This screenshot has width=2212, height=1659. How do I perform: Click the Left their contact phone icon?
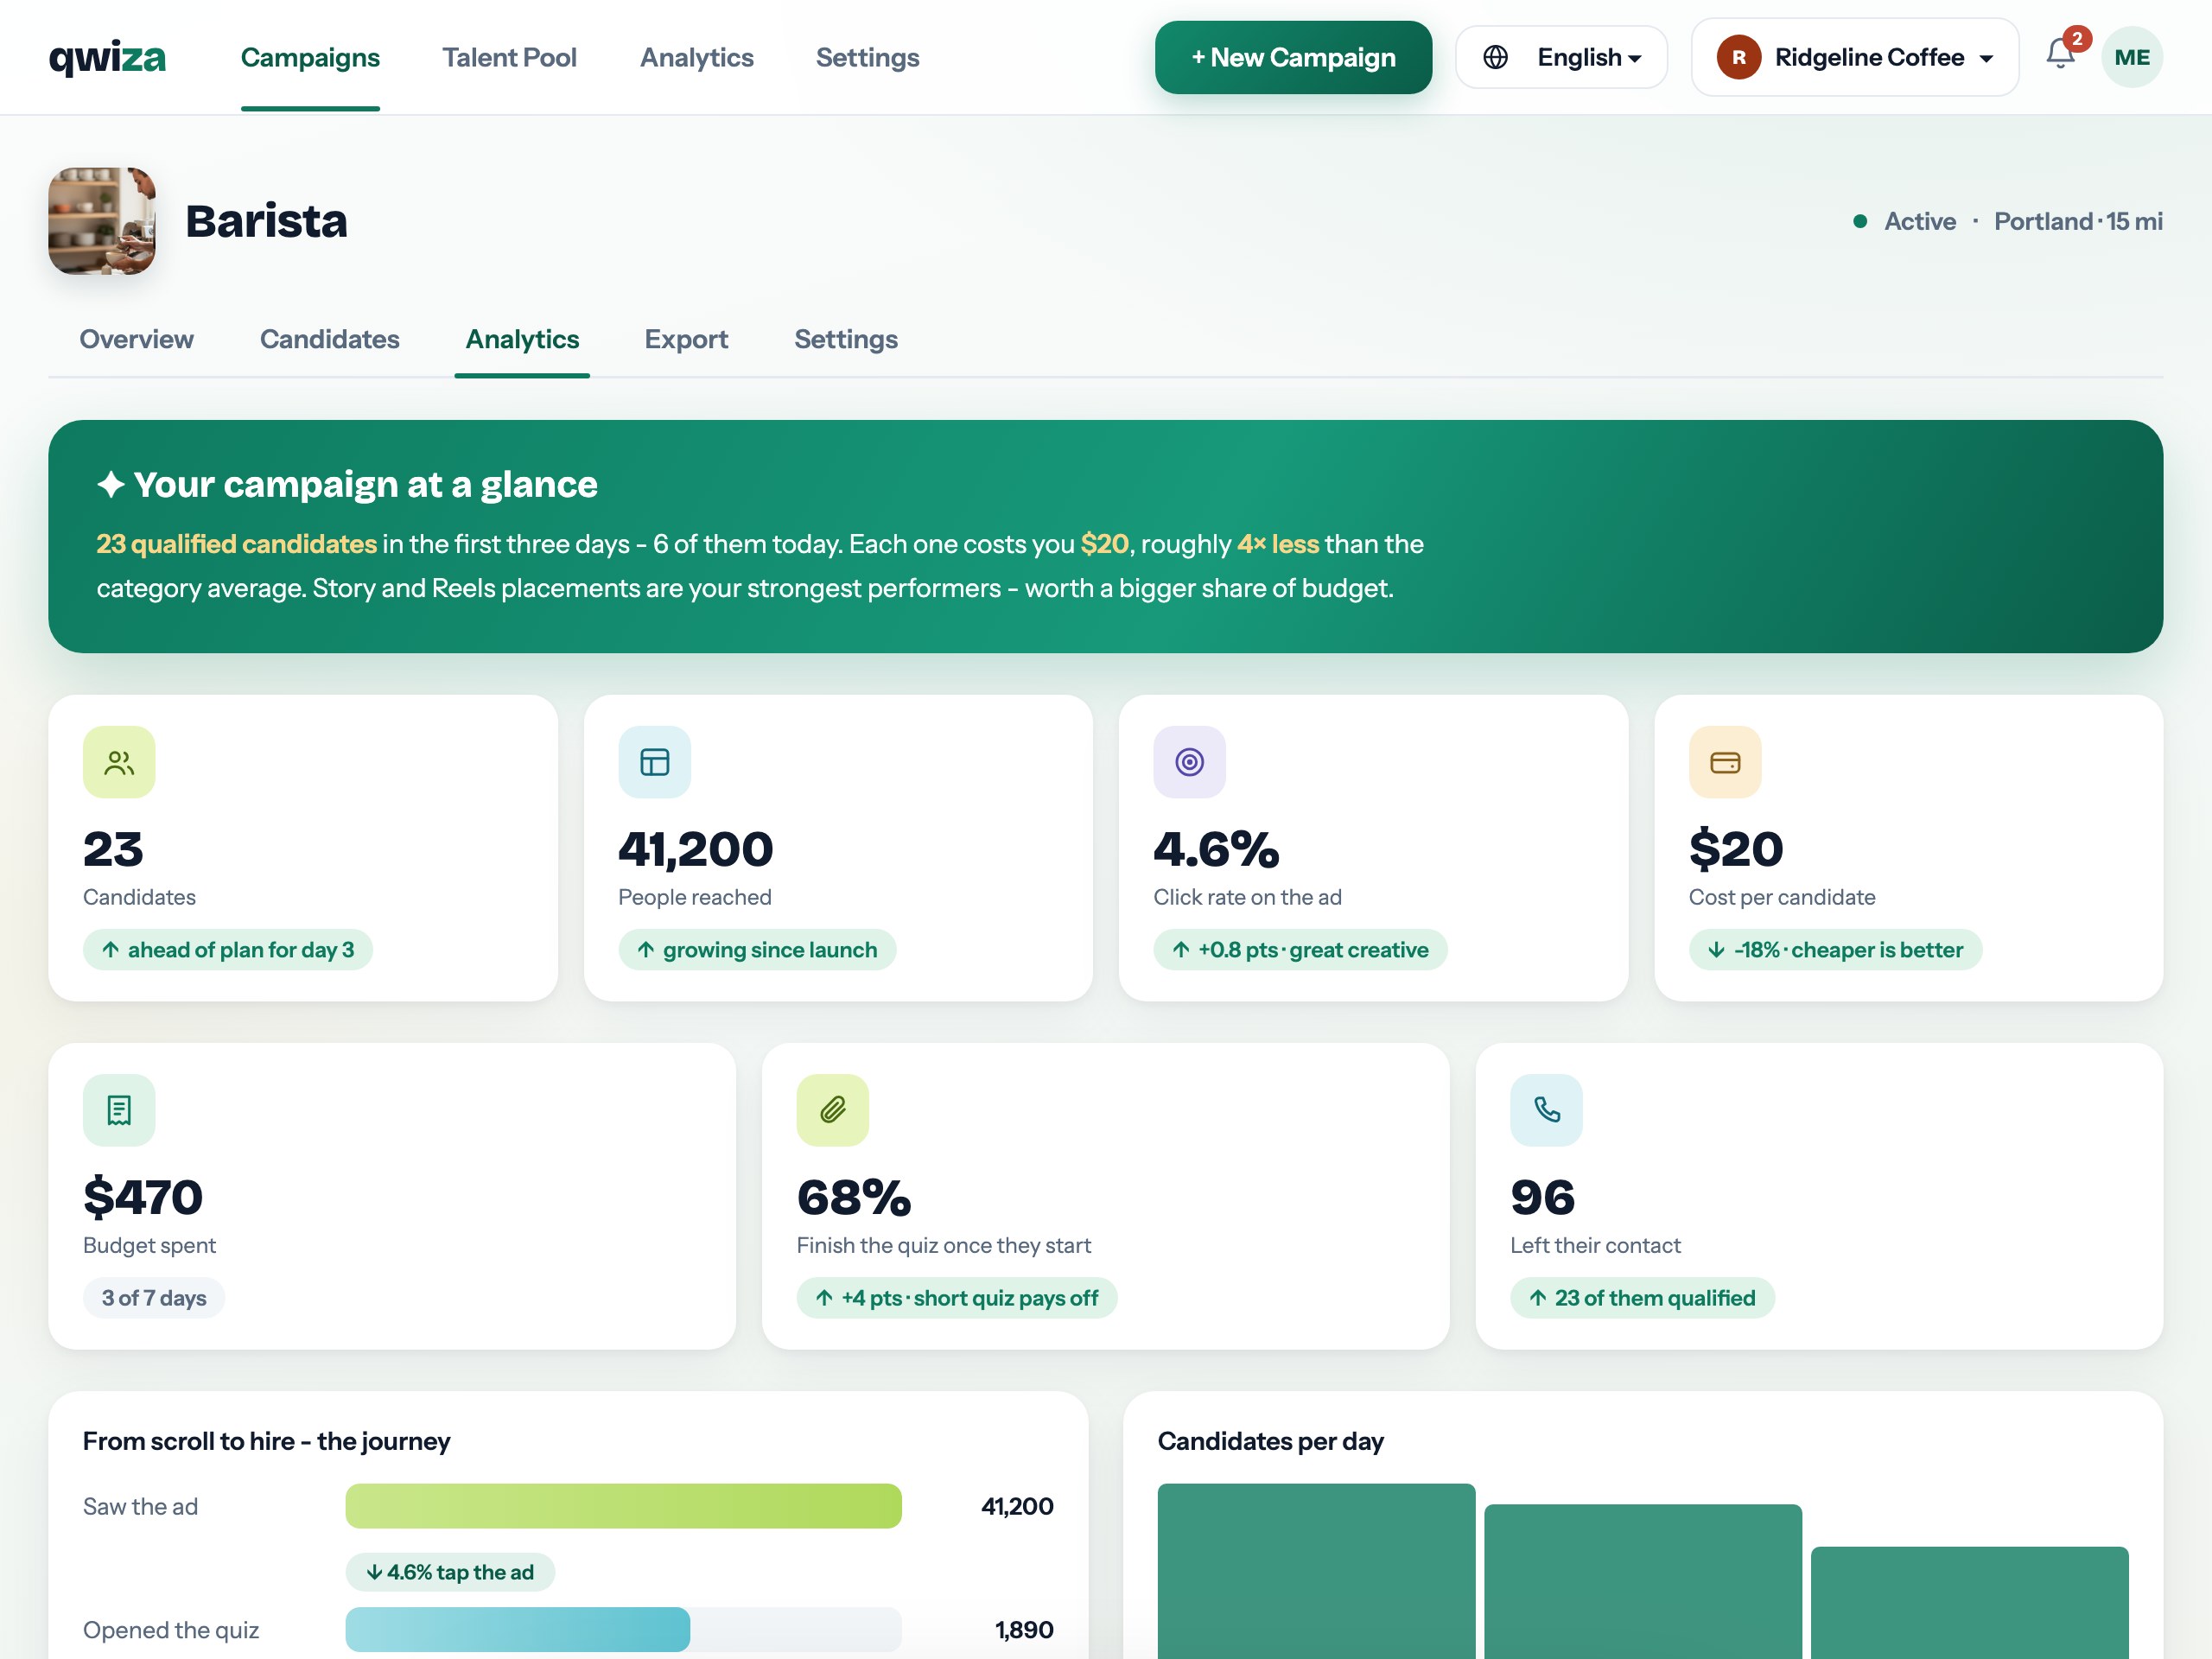coord(1546,1110)
